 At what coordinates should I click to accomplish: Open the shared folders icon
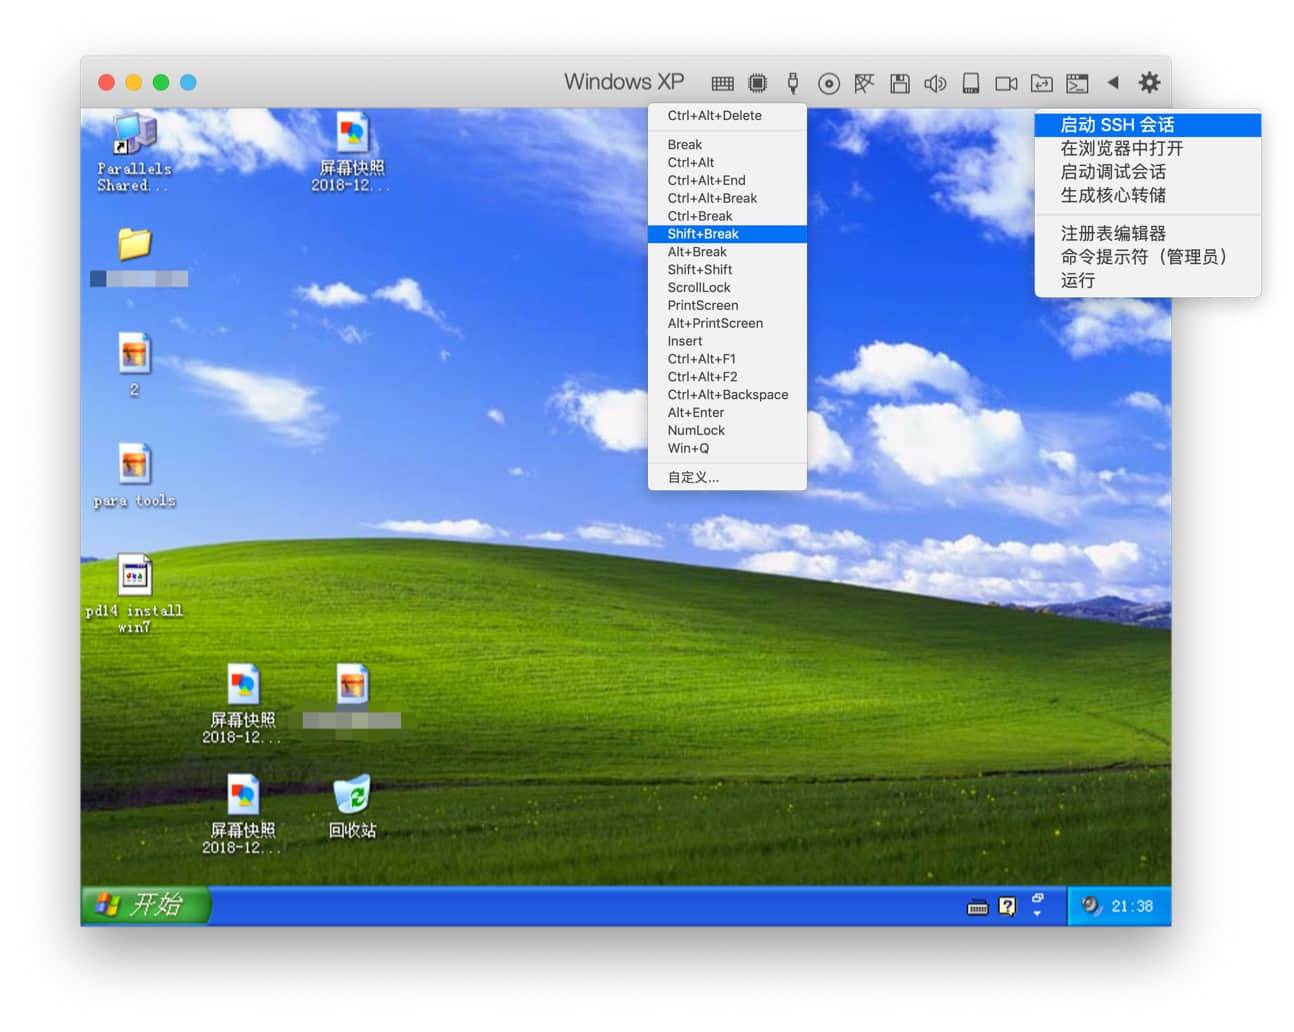[x=1042, y=83]
